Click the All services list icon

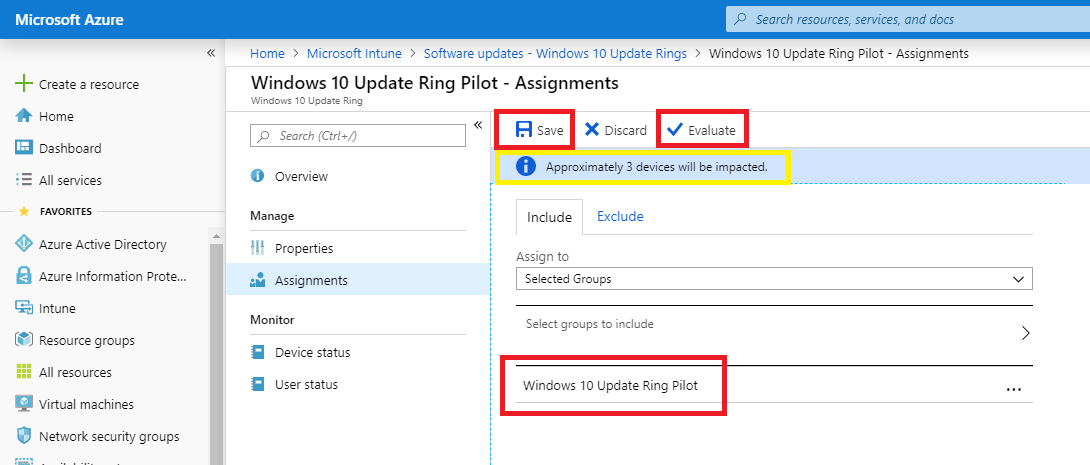pos(24,180)
